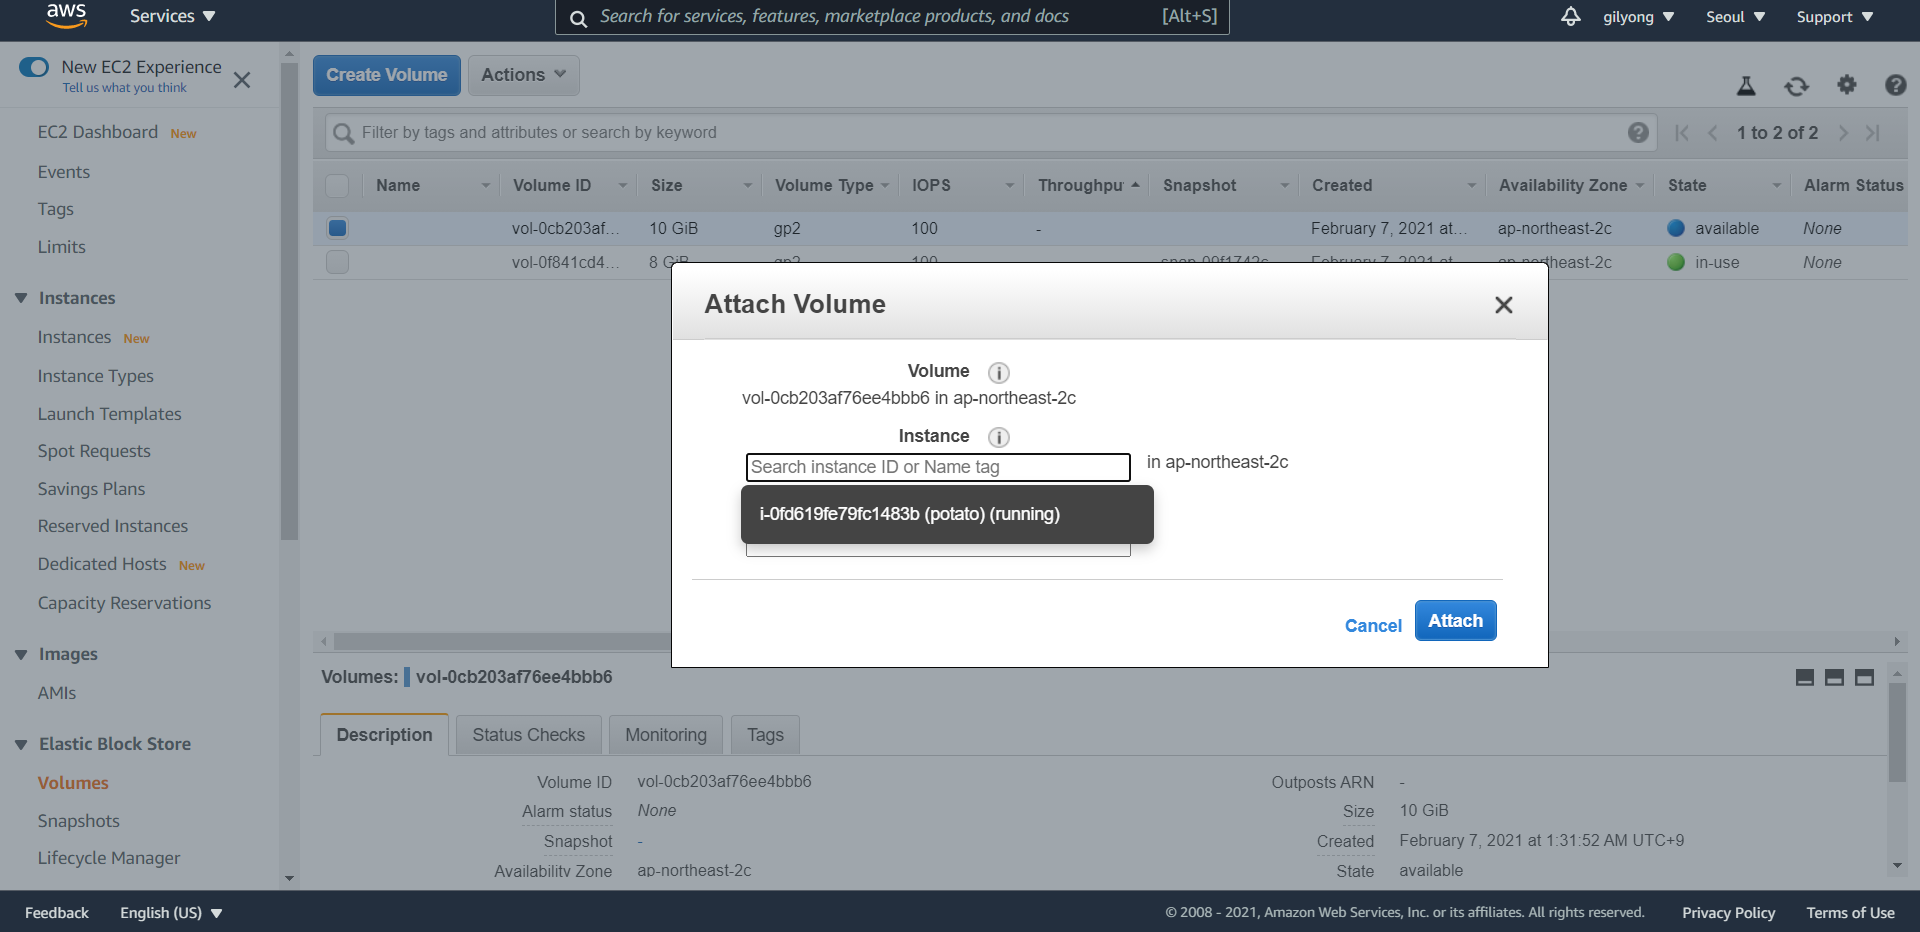
Task: Open the Support dropdown menu
Action: (x=1834, y=17)
